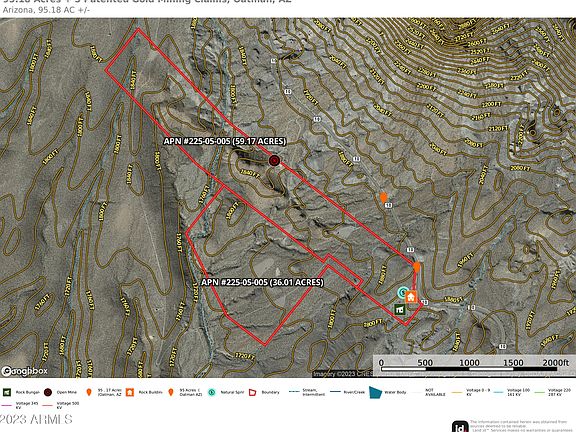Screen dimensions: 576x432
Task: Click the 'Voltage 500 KV' legend text
Action: coord(68,405)
